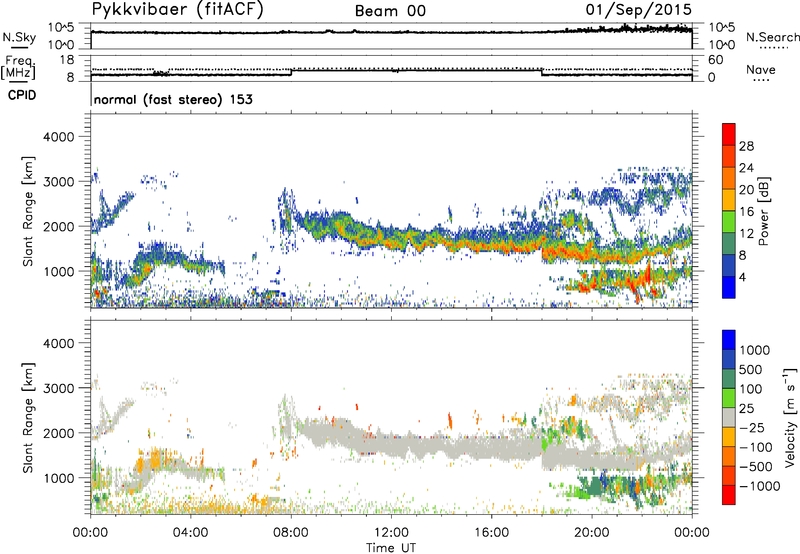Viewport: 800px width, 554px height.
Task: Click the -1000 value on Velocity colorbar
Action: 759,486
